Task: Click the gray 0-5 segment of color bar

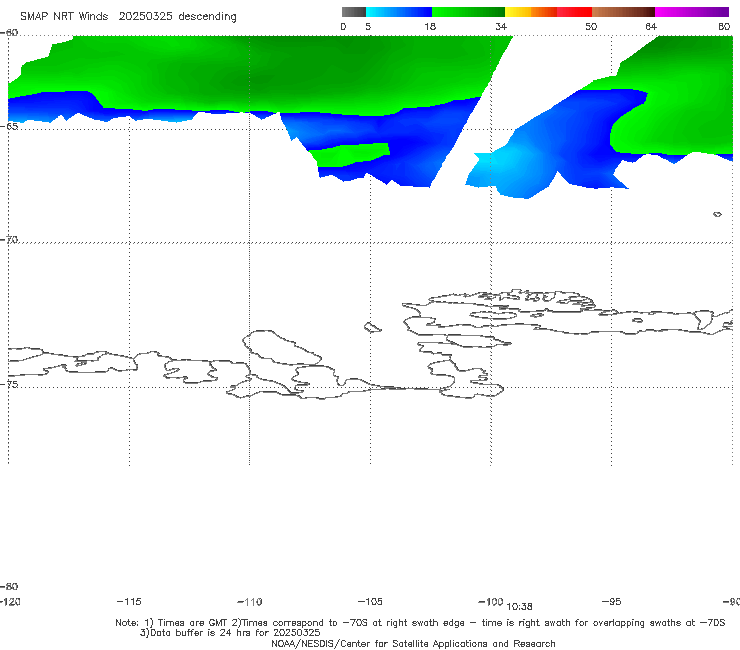Action: pyautogui.click(x=354, y=12)
